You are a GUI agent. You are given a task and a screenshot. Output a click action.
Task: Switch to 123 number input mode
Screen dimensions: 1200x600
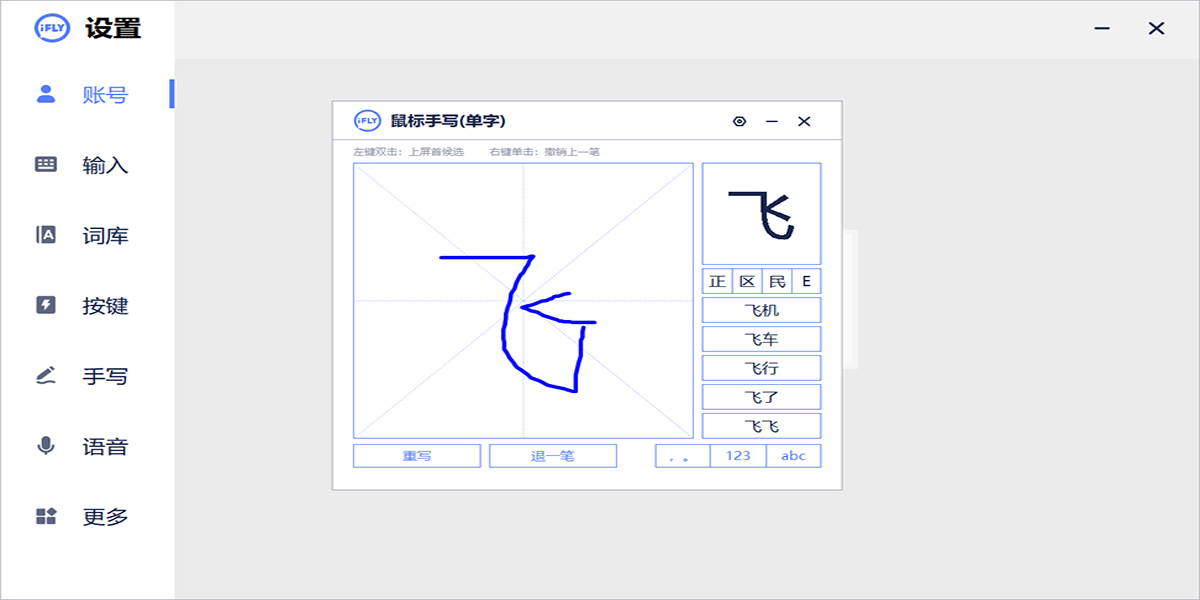pos(738,456)
